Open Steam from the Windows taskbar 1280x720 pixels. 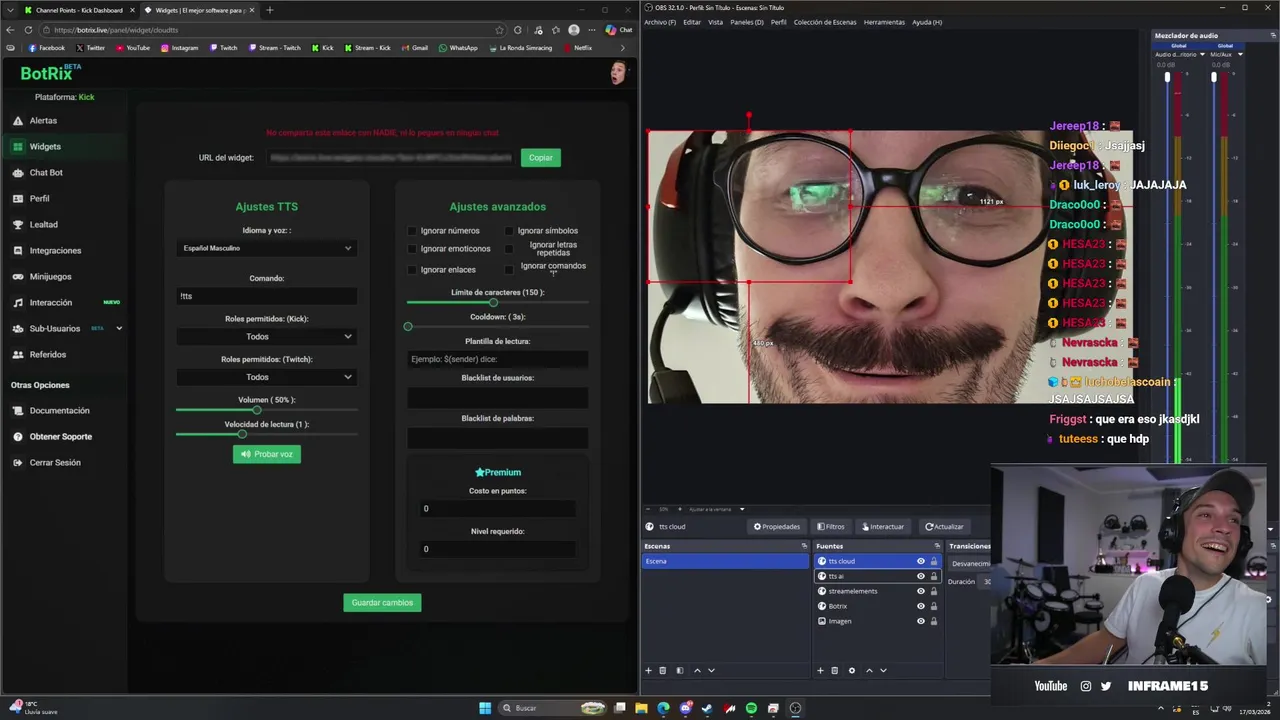pyautogui.click(x=707, y=708)
